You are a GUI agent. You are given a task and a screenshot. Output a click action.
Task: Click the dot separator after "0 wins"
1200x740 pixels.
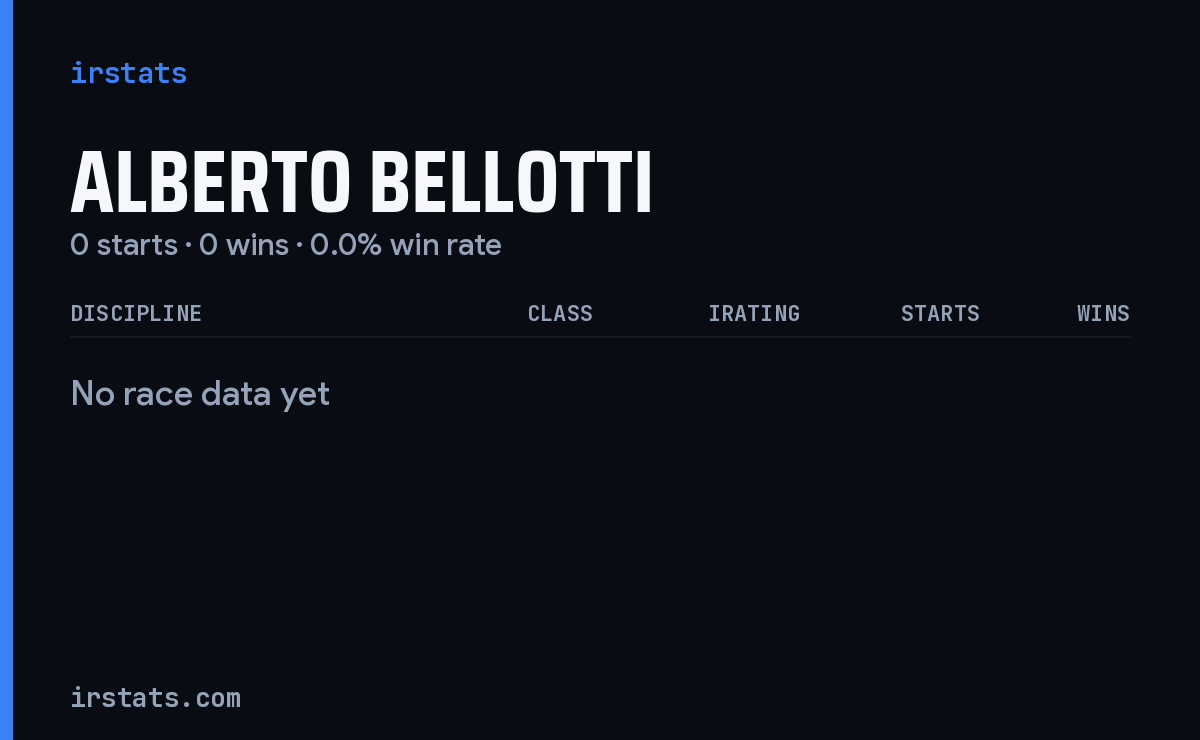[x=299, y=245]
